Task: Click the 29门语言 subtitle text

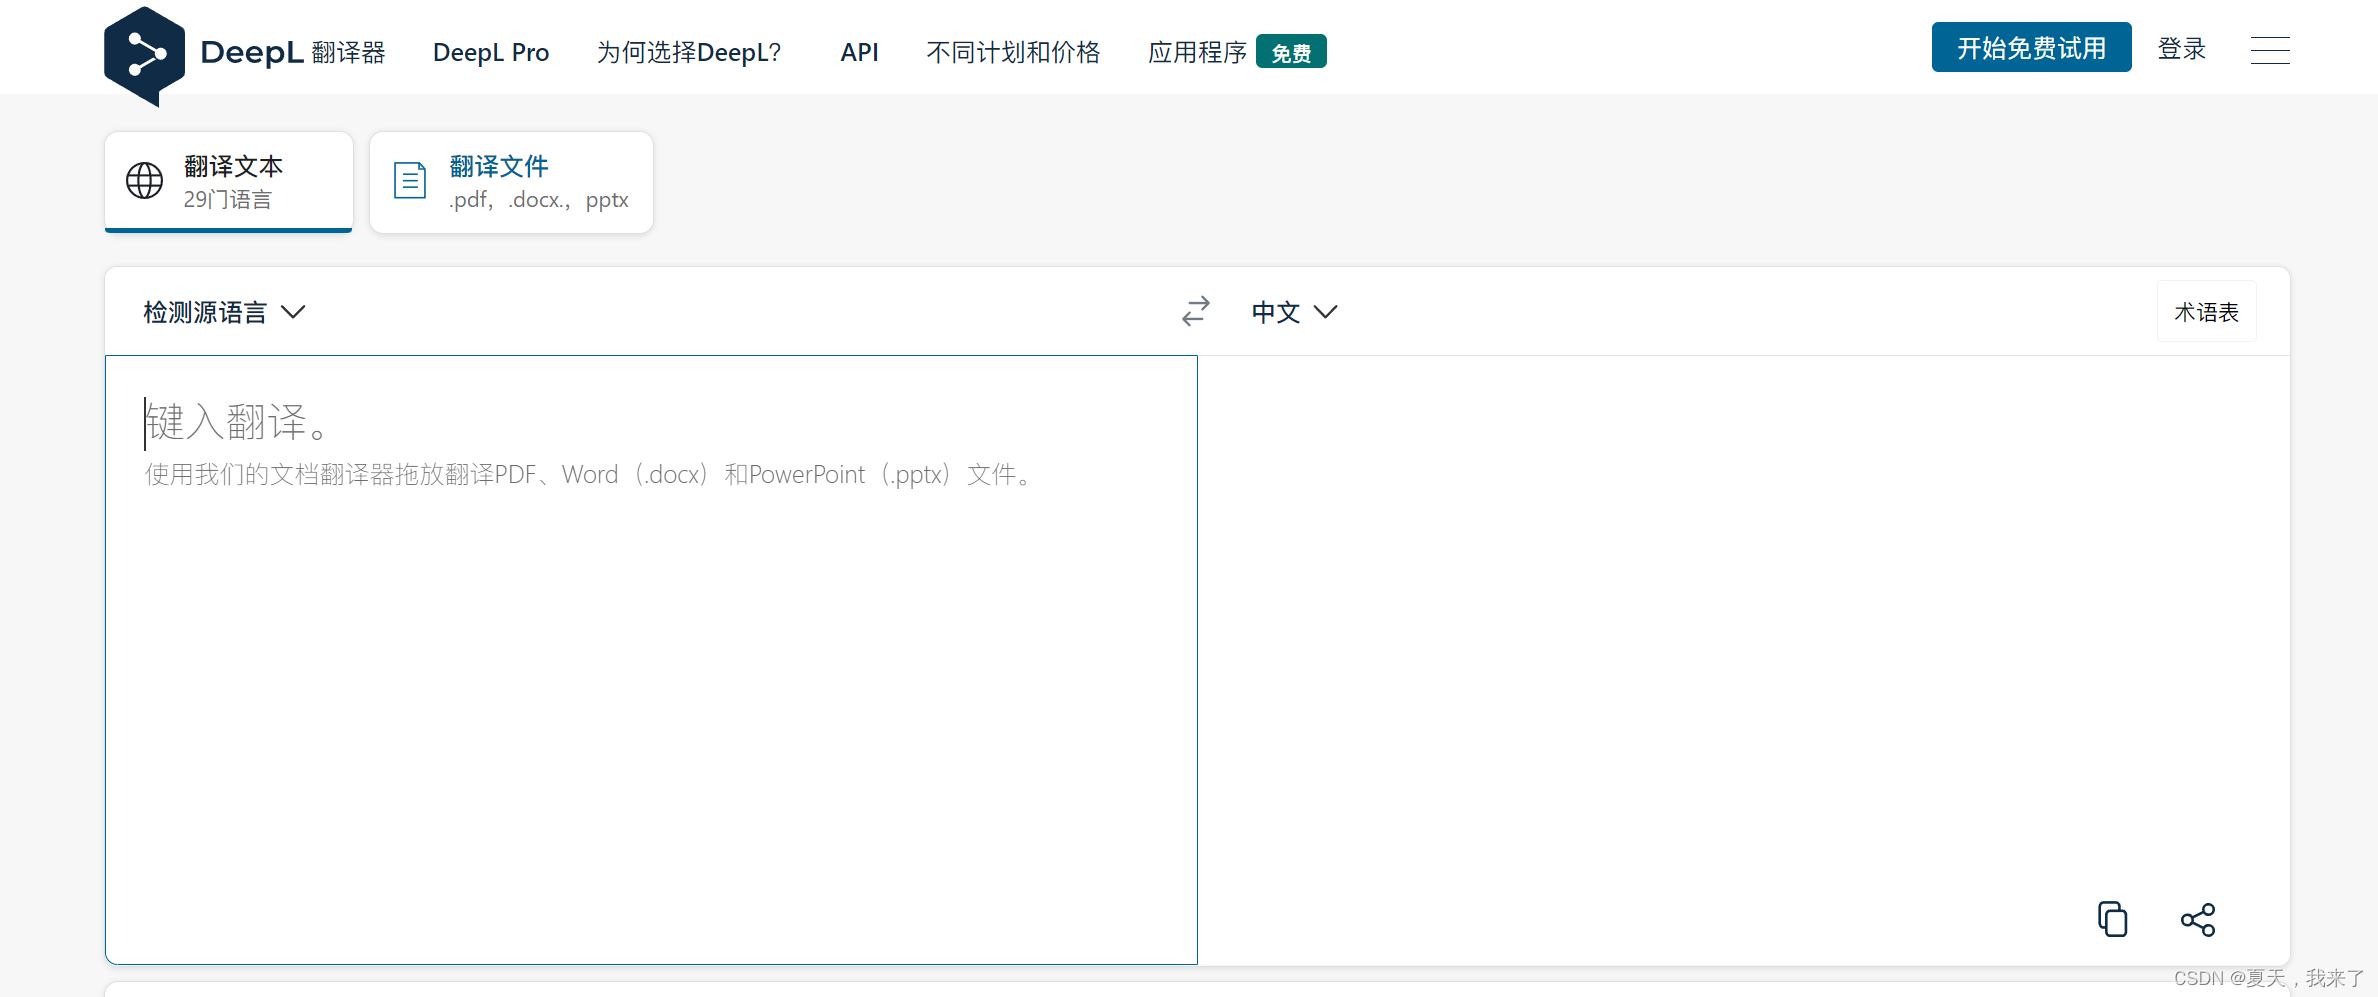Action: tap(227, 199)
